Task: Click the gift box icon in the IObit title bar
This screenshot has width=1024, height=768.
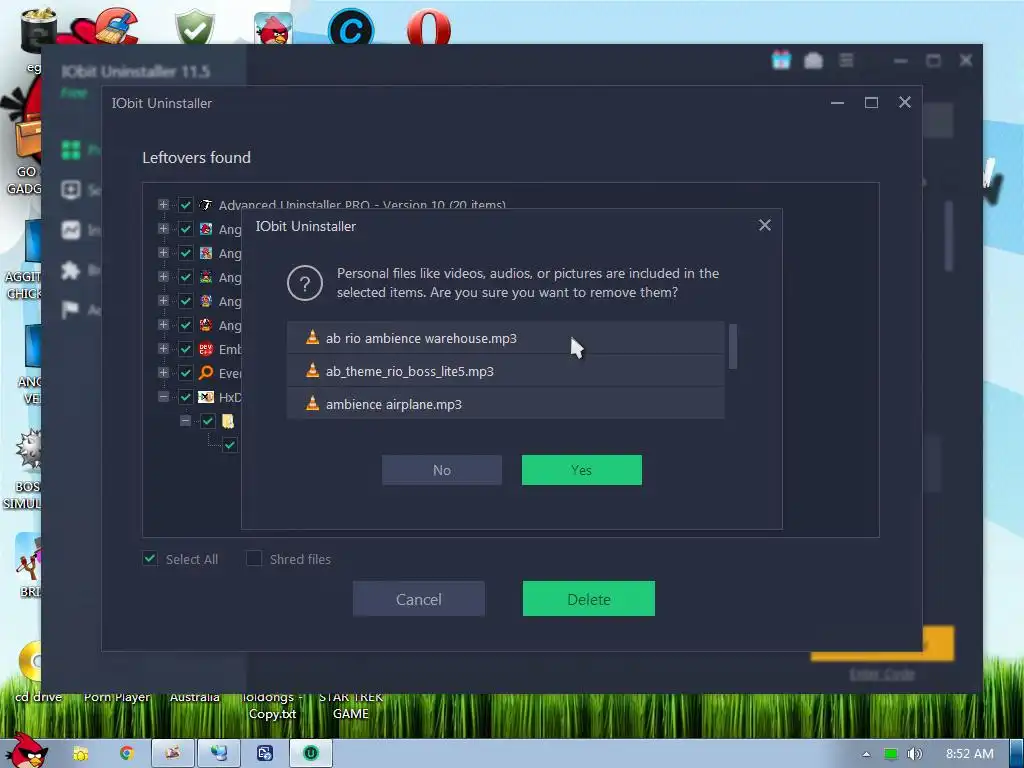Action: pyautogui.click(x=781, y=60)
